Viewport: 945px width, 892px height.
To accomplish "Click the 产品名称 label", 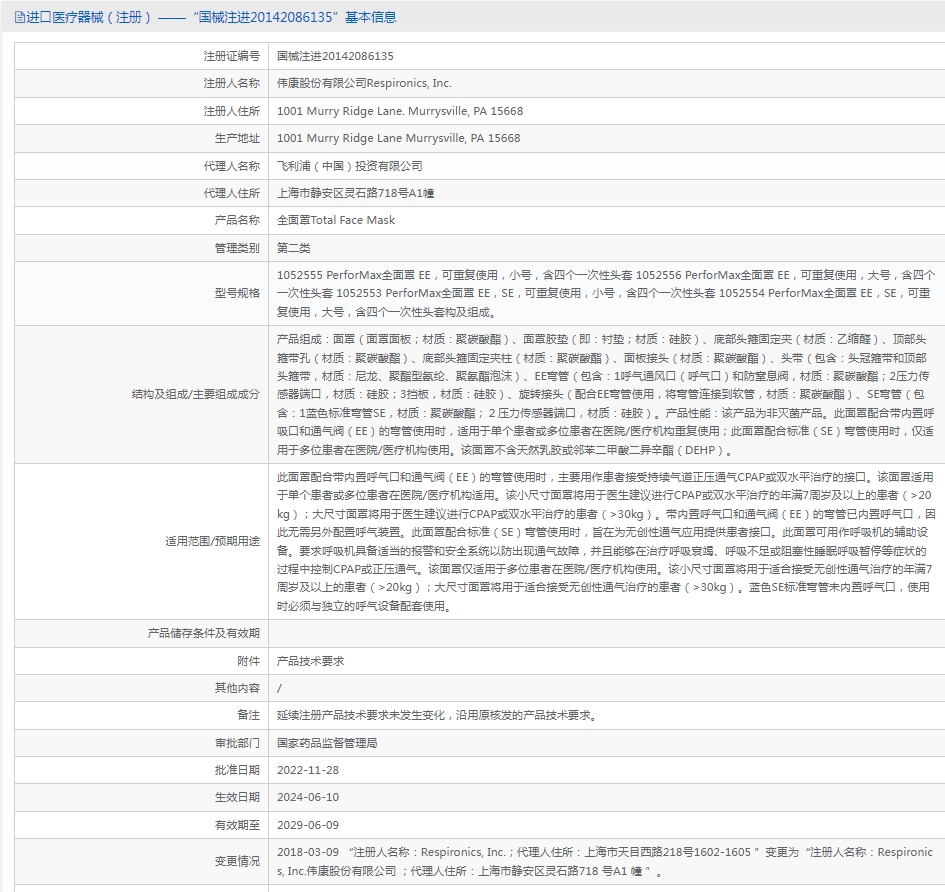I will (237, 220).
